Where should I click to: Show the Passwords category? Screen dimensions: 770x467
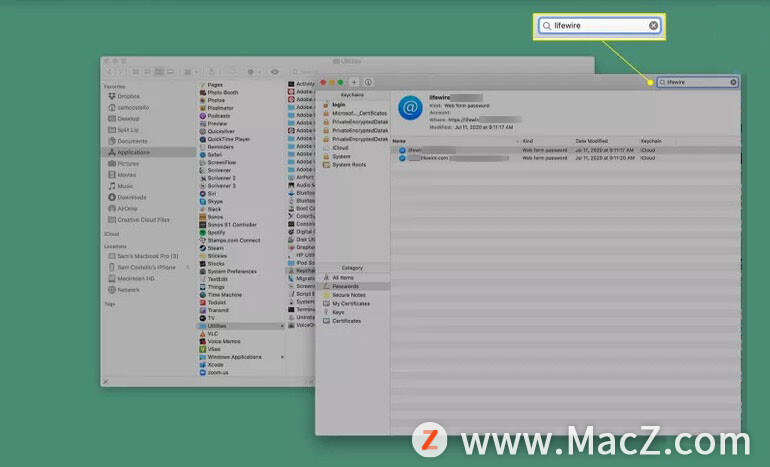click(353, 286)
